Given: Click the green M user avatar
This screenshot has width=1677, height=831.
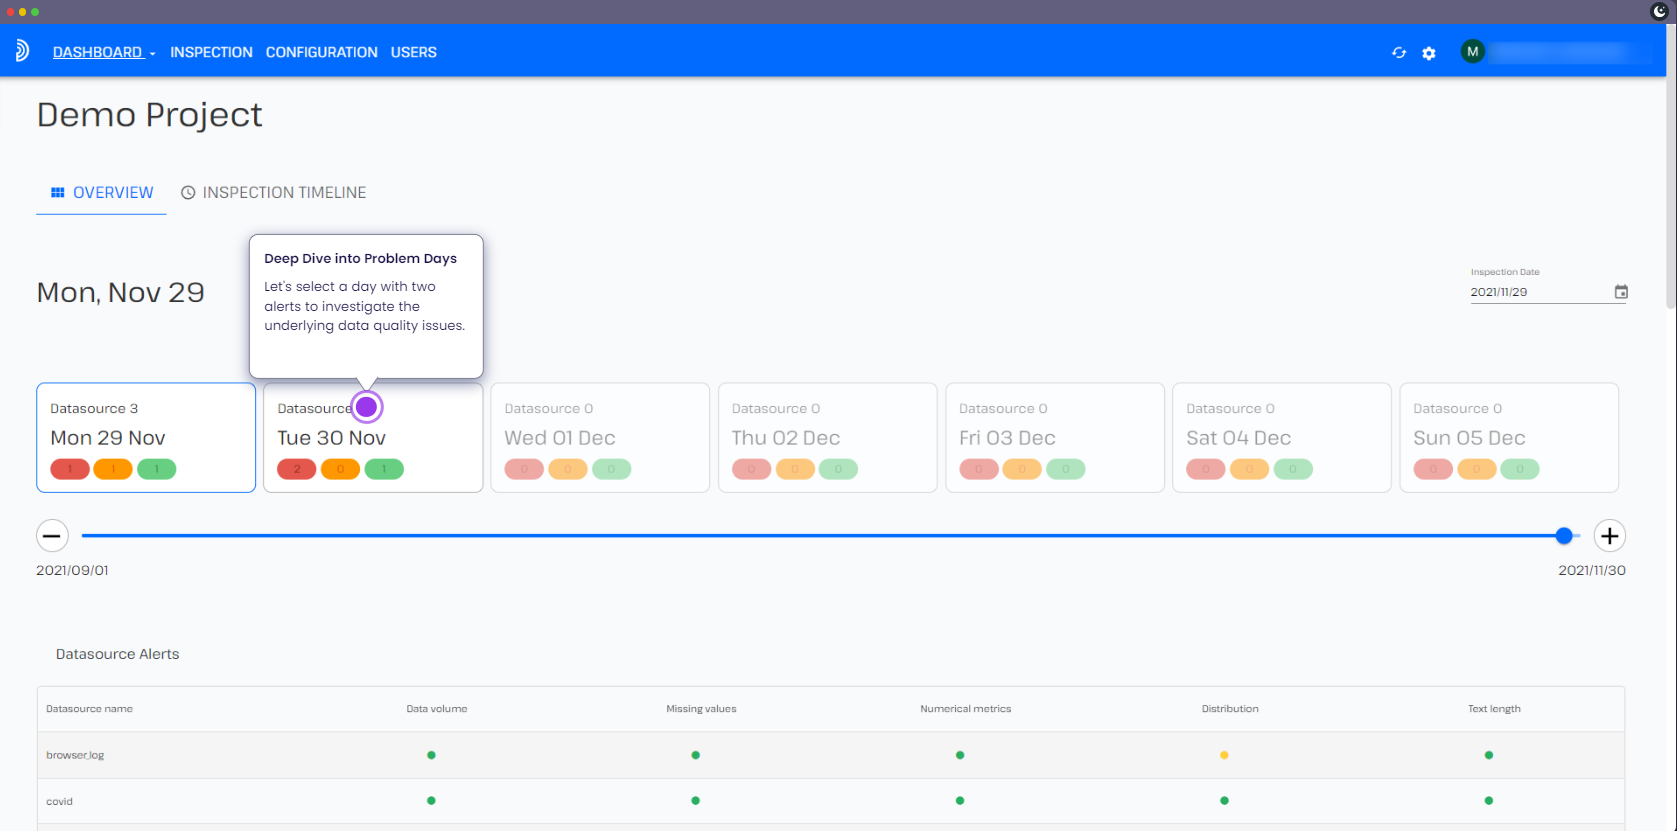Looking at the screenshot, I should [x=1472, y=52].
